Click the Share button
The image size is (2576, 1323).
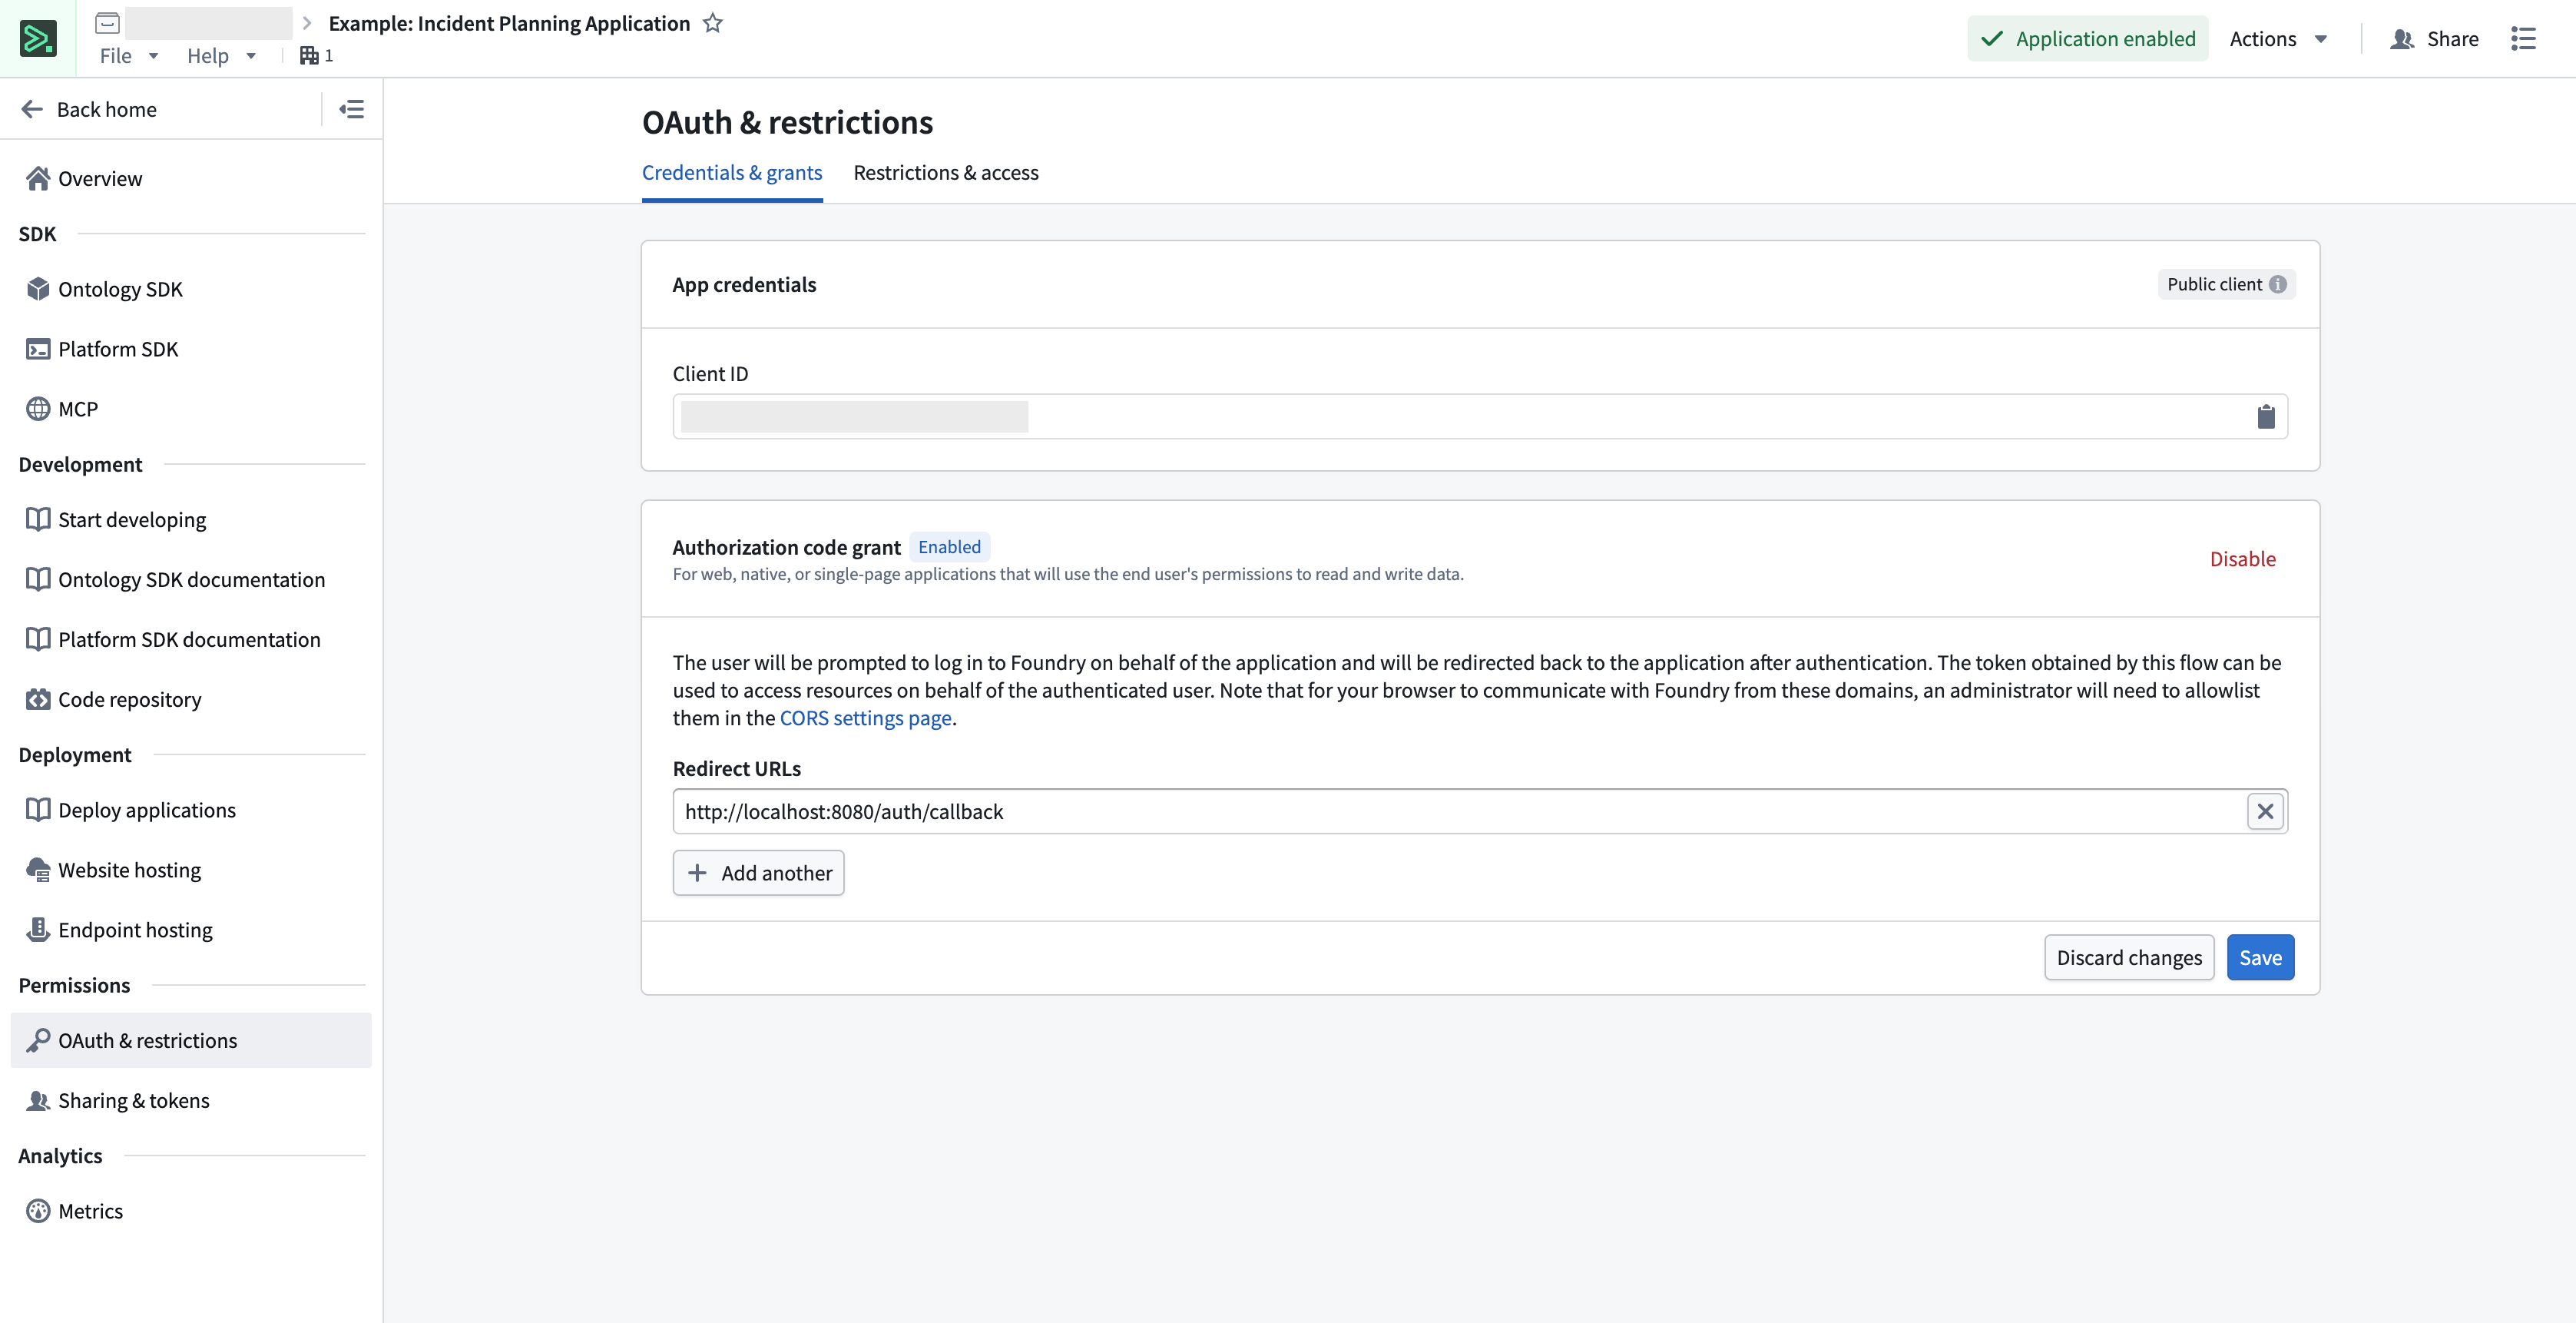(x=2434, y=39)
